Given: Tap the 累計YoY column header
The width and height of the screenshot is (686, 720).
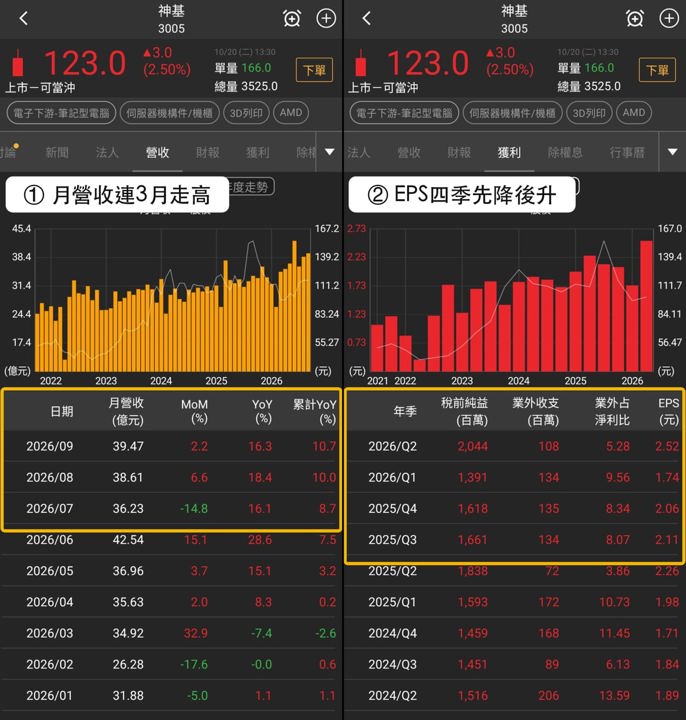Looking at the screenshot, I should click(315, 411).
